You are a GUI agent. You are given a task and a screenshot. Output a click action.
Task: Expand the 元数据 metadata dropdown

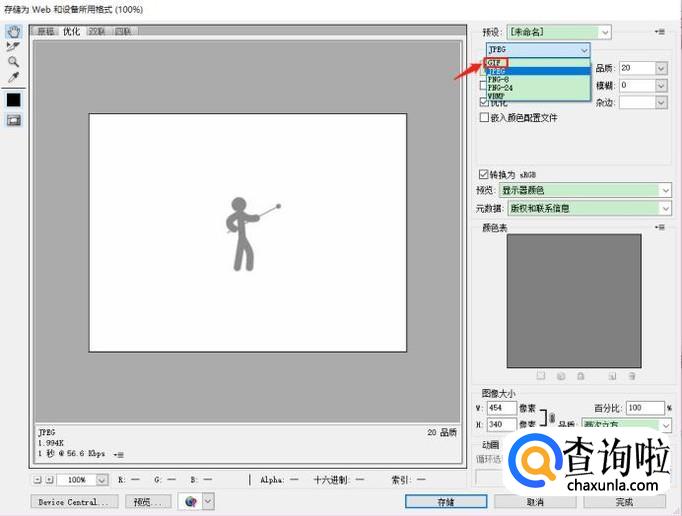click(x=588, y=208)
